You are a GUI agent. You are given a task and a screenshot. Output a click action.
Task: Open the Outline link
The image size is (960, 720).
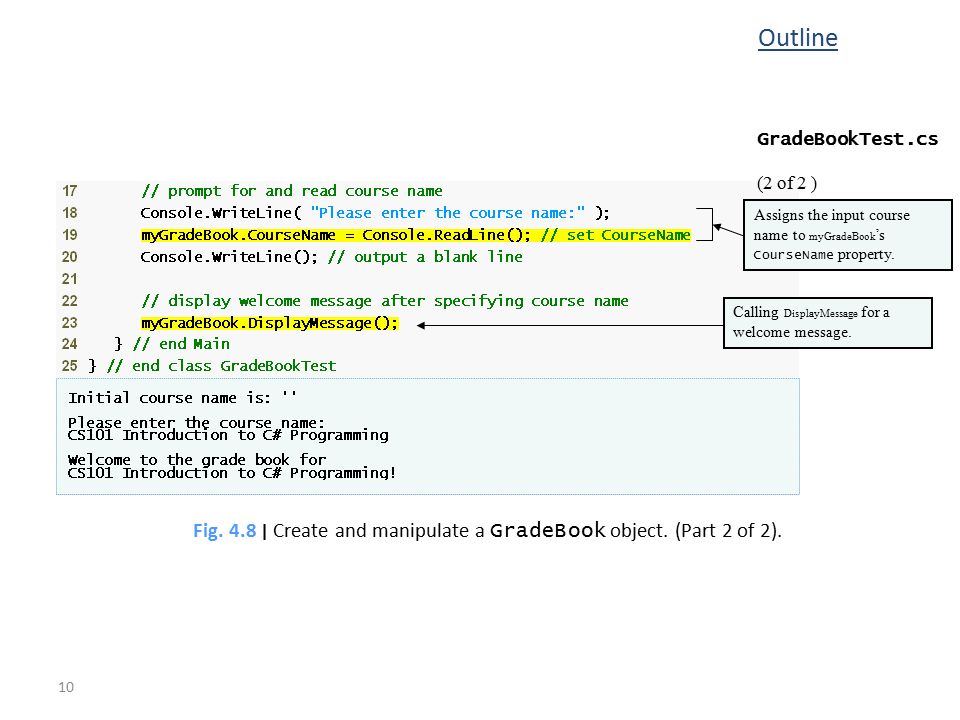click(797, 38)
